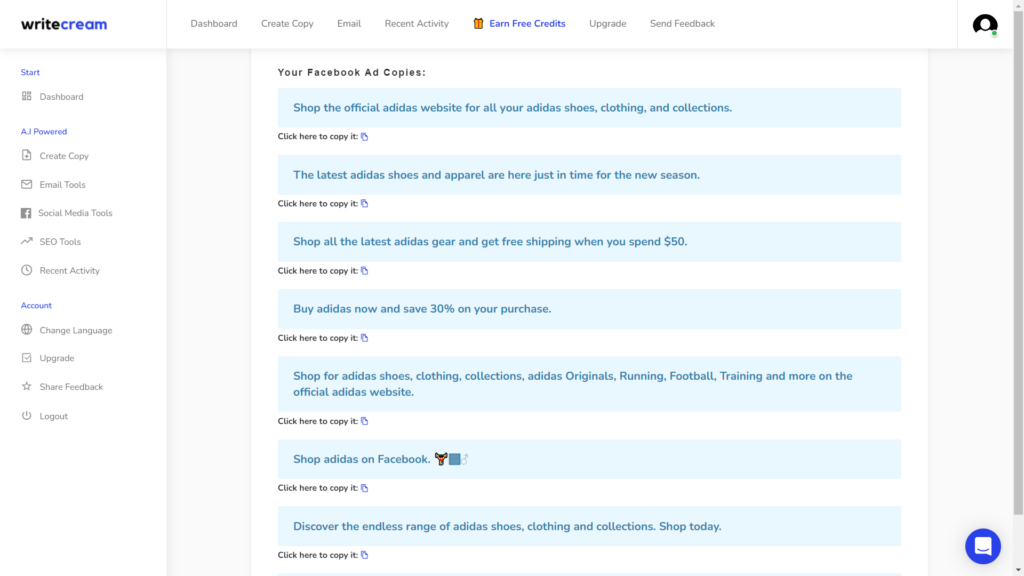Click the Create Copy document icon in sidebar
The width and height of the screenshot is (1024, 576).
click(26, 155)
